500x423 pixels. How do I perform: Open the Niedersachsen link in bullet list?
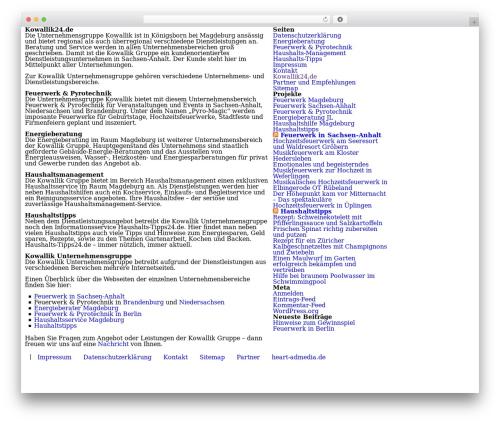coord(202,302)
